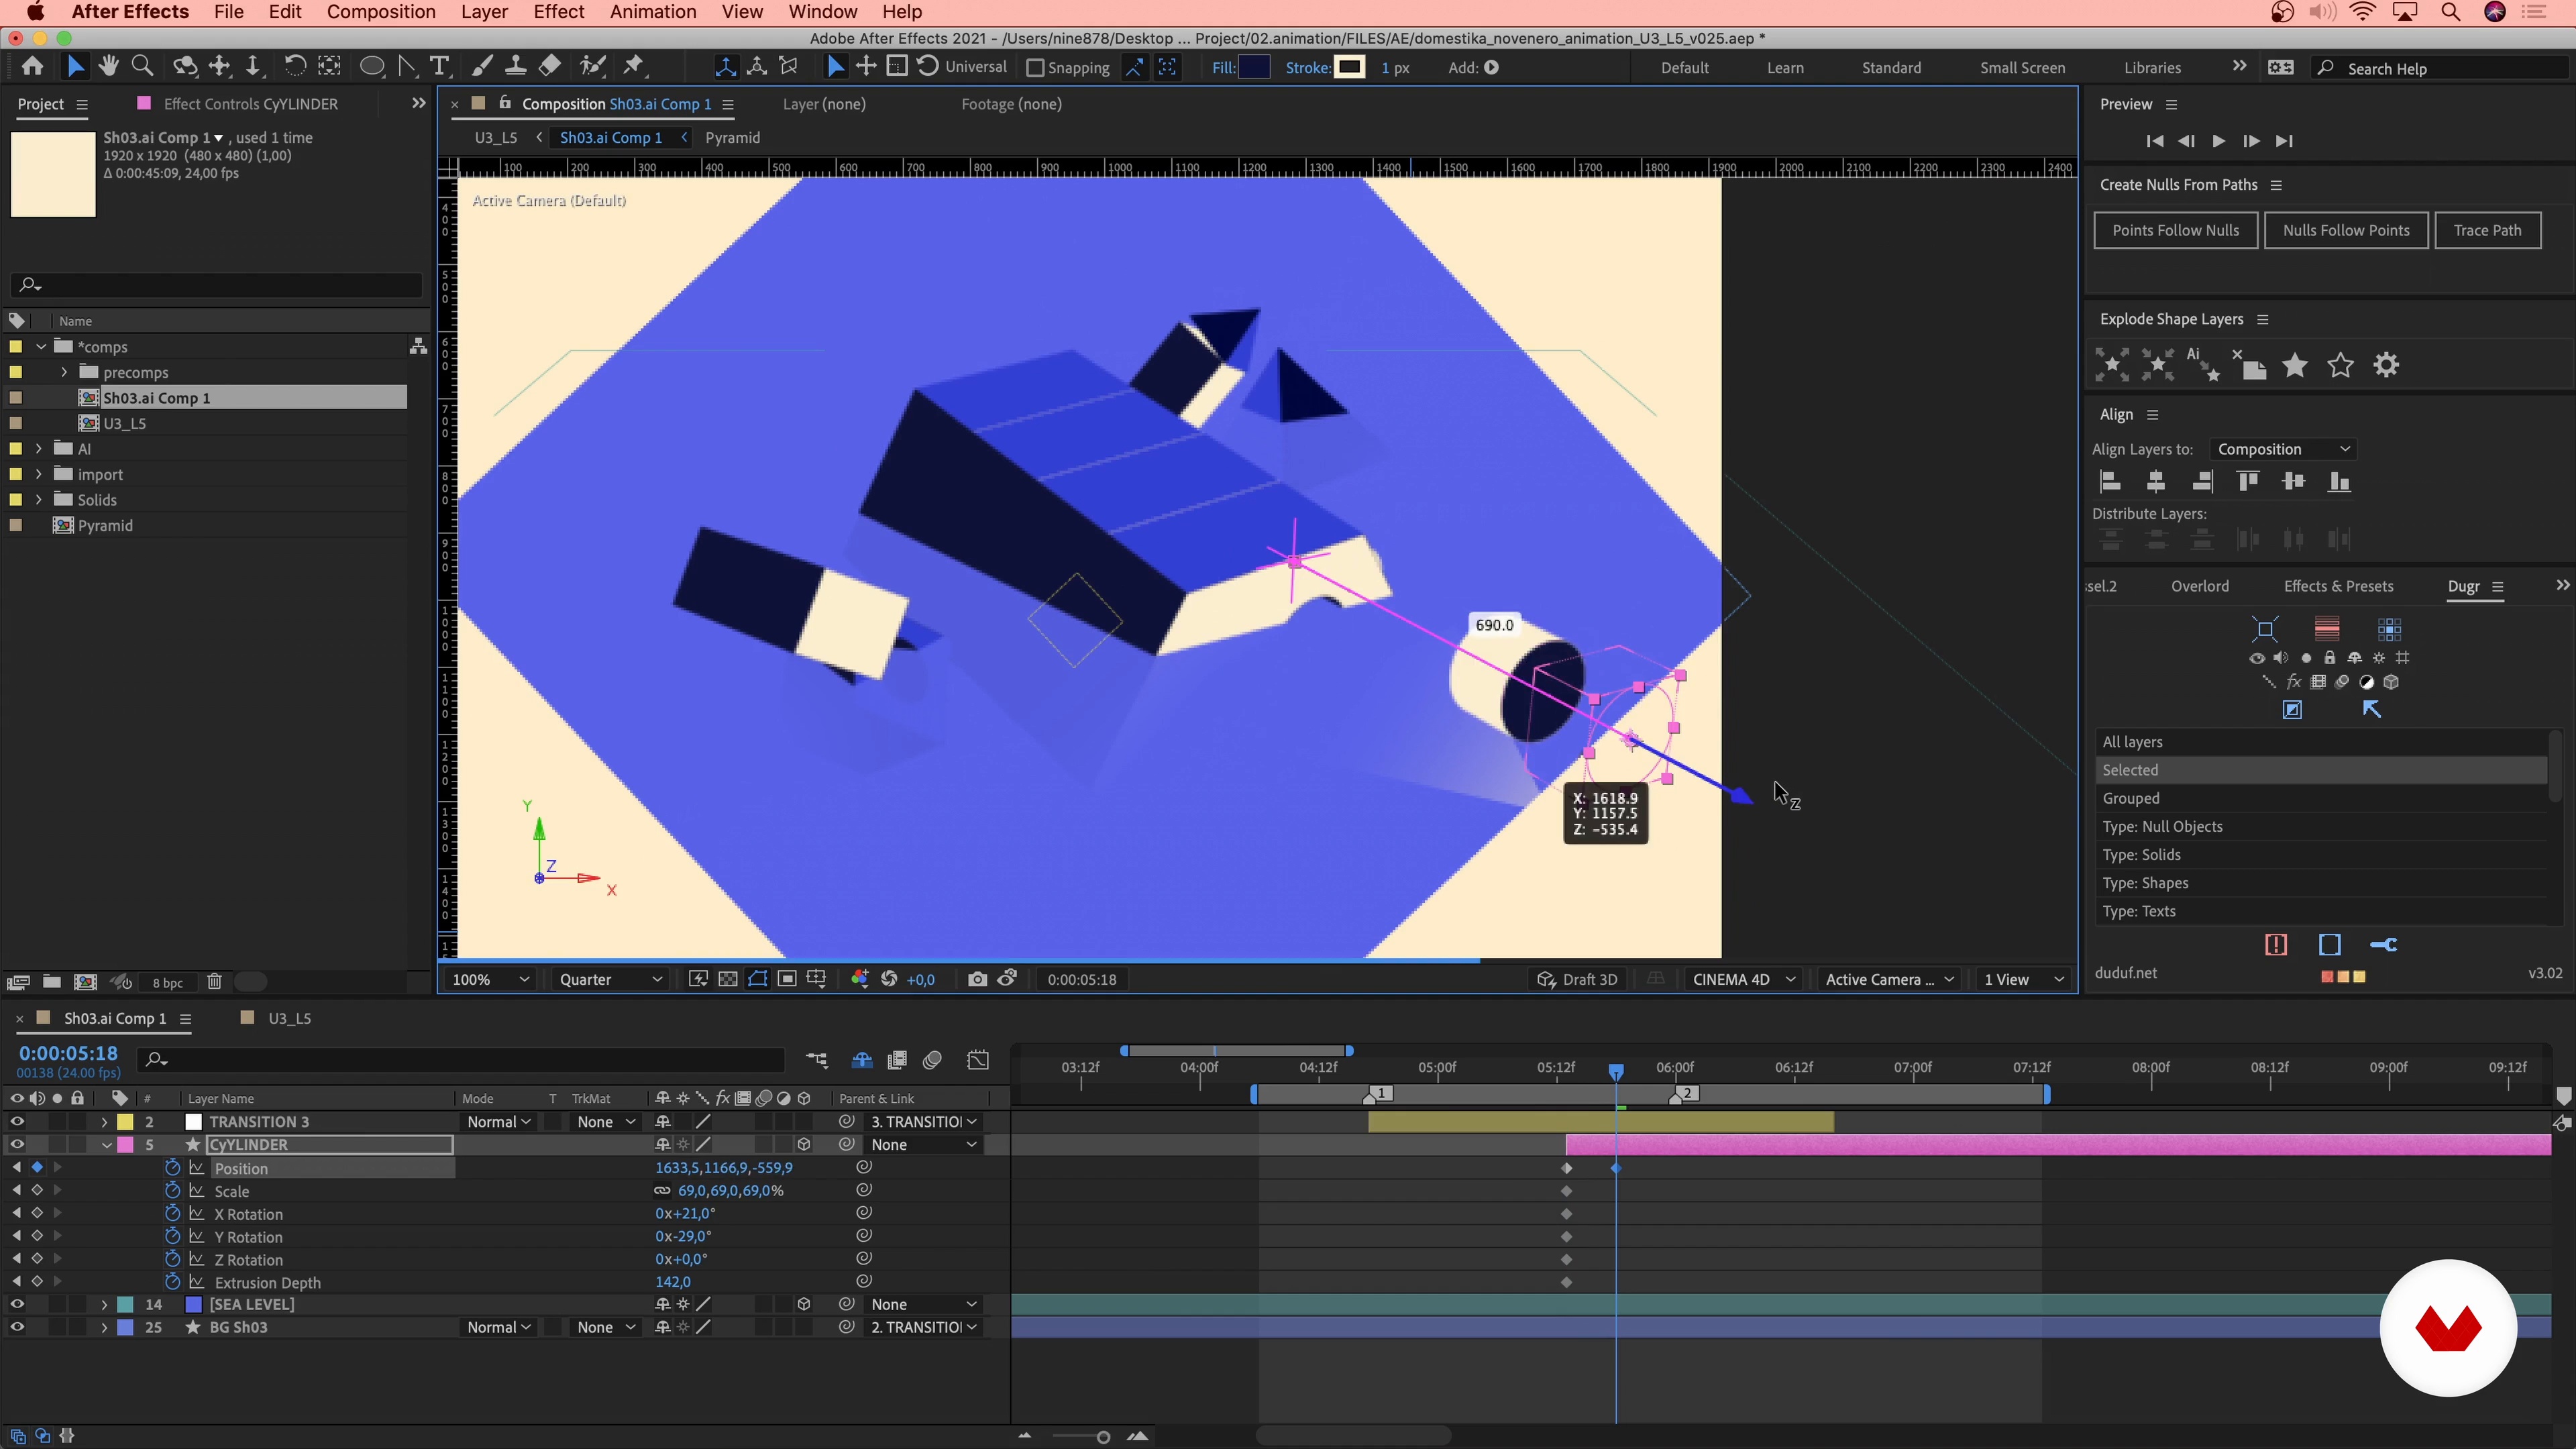2576x1449 pixels.
Task: Select the Clone Stamp tool
Action: (515, 67)
